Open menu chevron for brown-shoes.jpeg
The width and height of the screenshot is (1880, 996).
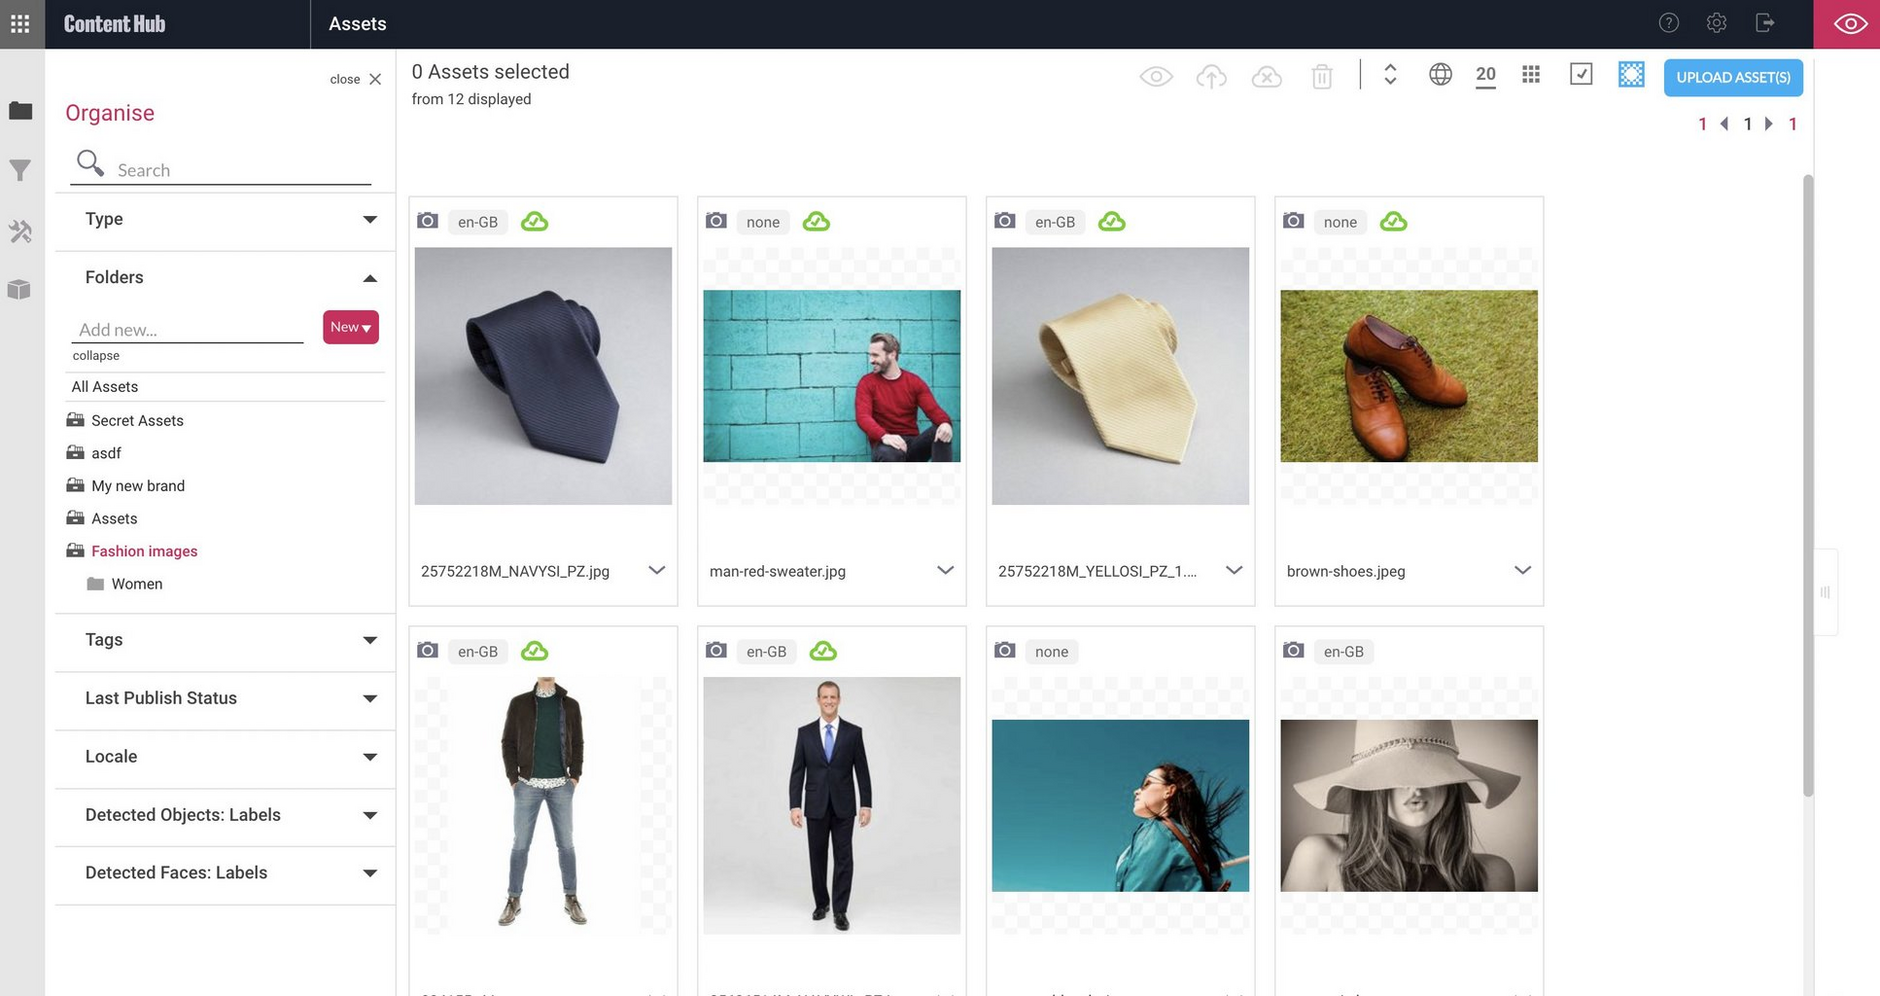point(1523,570)
